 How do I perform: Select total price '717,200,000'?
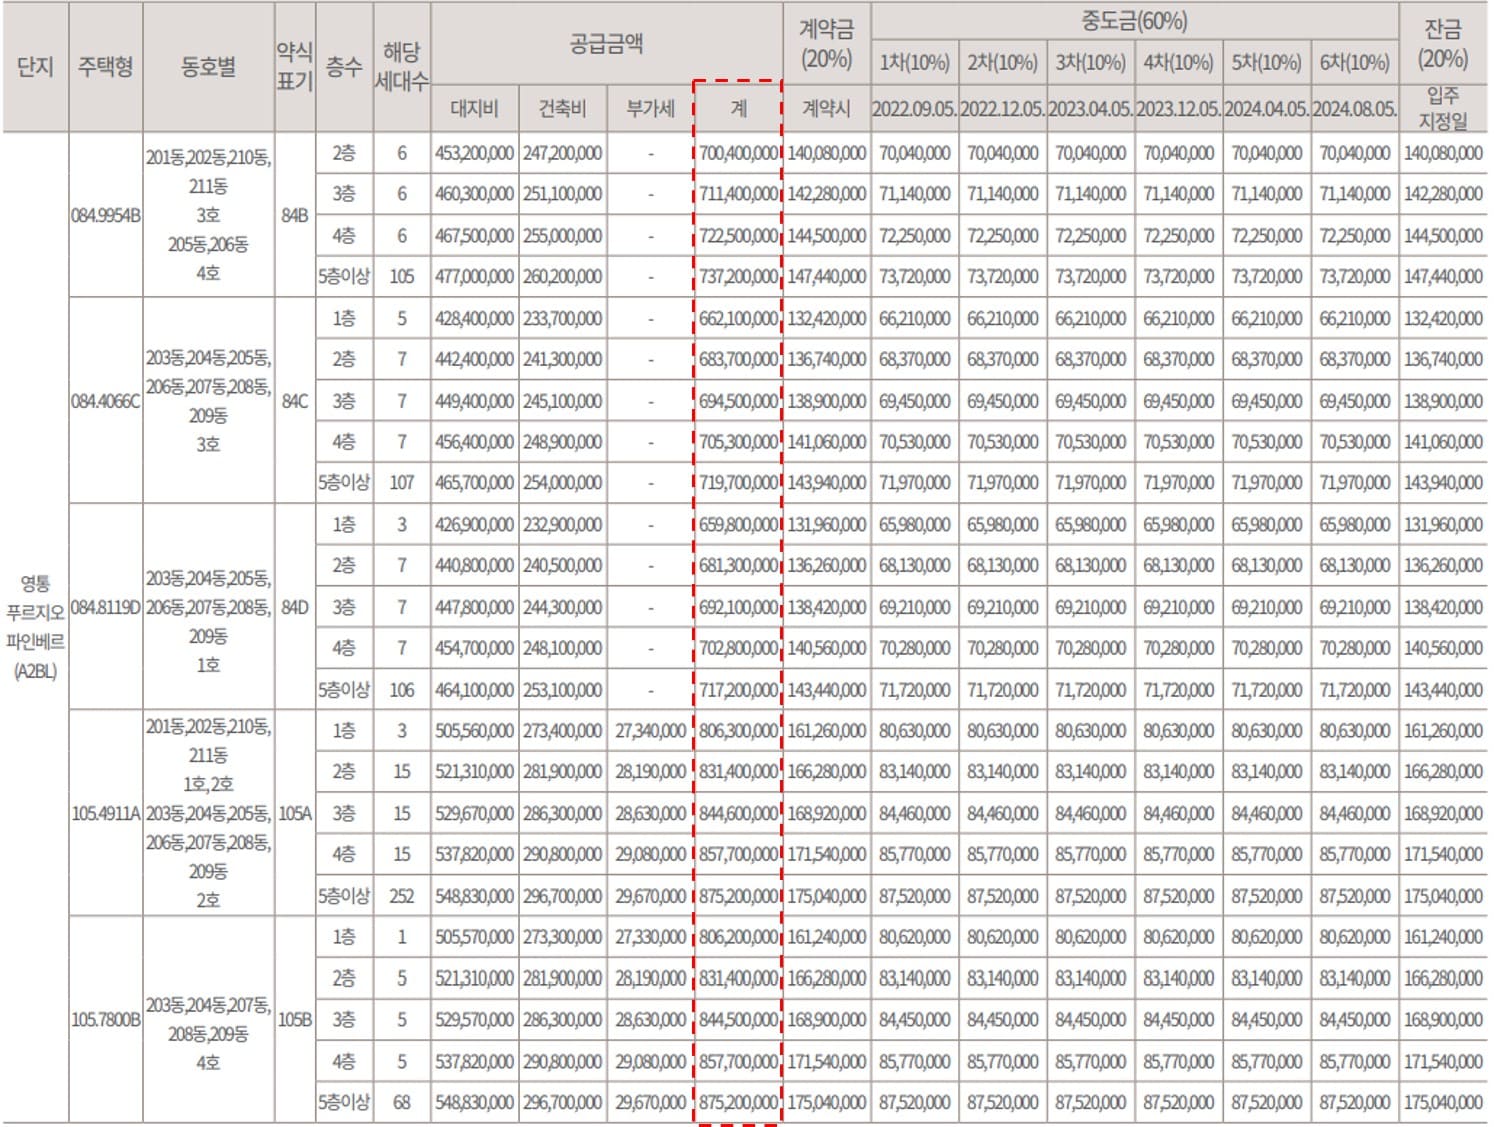coord(738,690)
